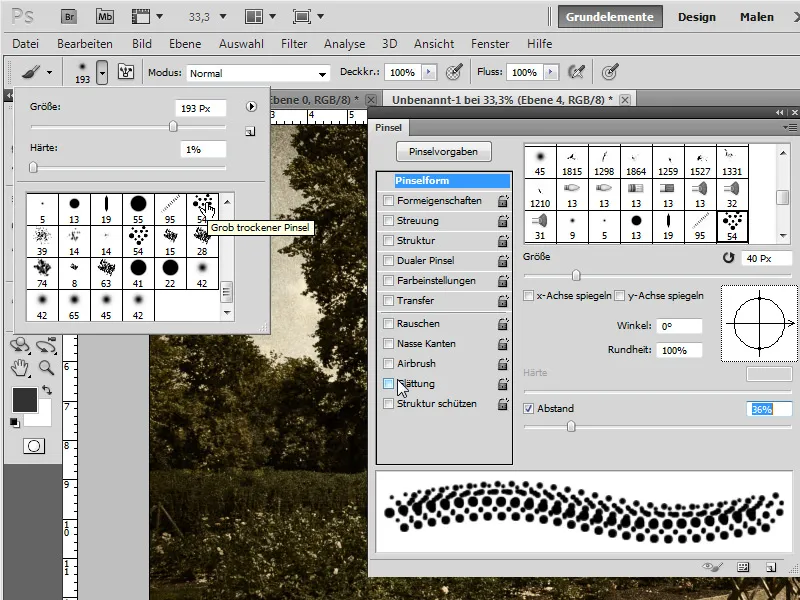Uncheck the Abstand checkbox
Screen dimensions: 800x600
click(529, 408)
